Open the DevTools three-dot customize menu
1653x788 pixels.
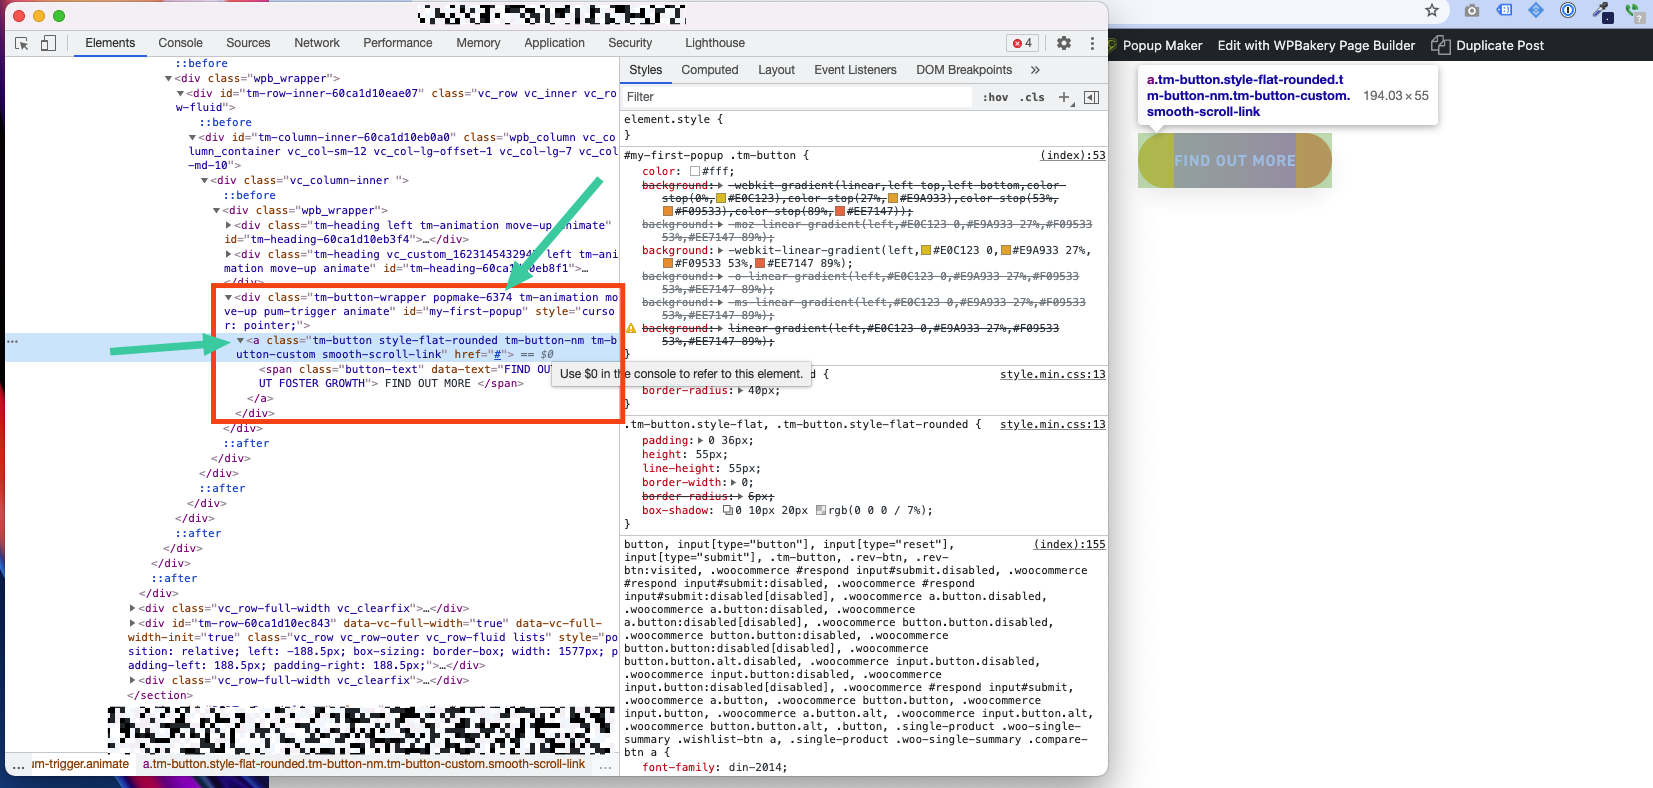pos(1092,43)
